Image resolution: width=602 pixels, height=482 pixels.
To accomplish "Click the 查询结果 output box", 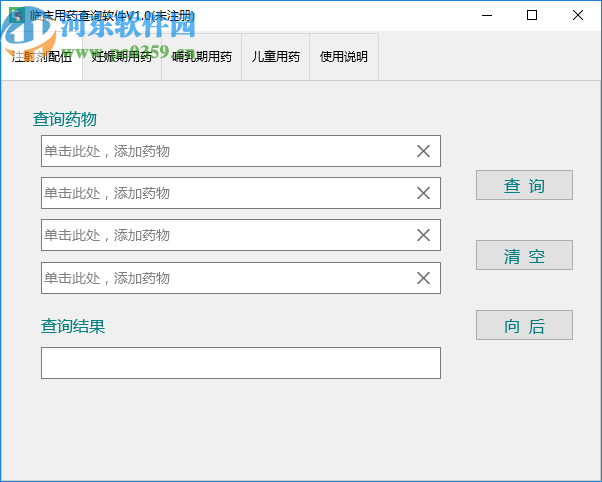I will (241, 363).
